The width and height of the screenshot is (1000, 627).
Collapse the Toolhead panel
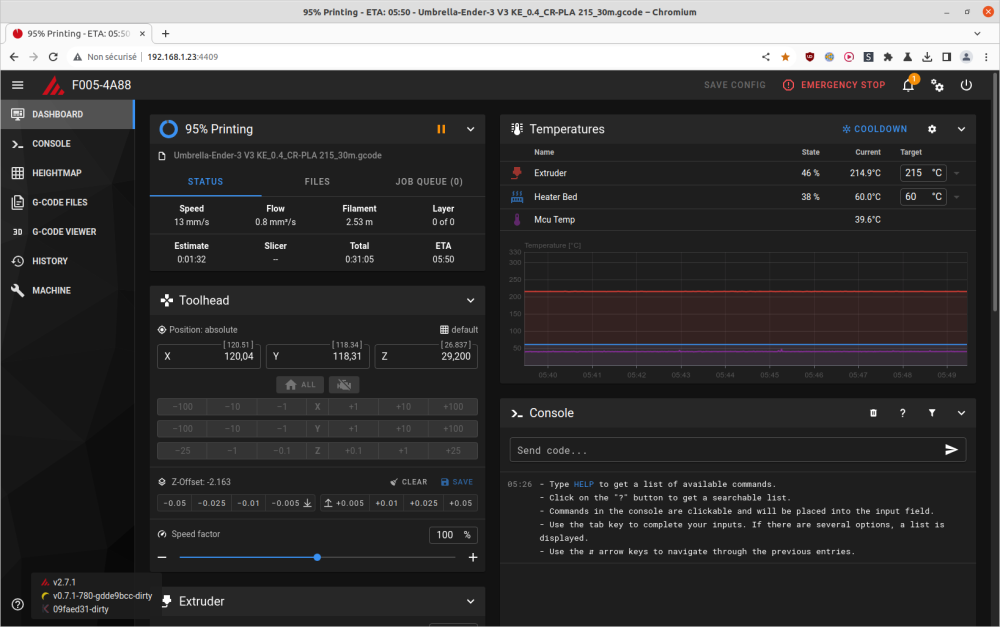(471, 300)
